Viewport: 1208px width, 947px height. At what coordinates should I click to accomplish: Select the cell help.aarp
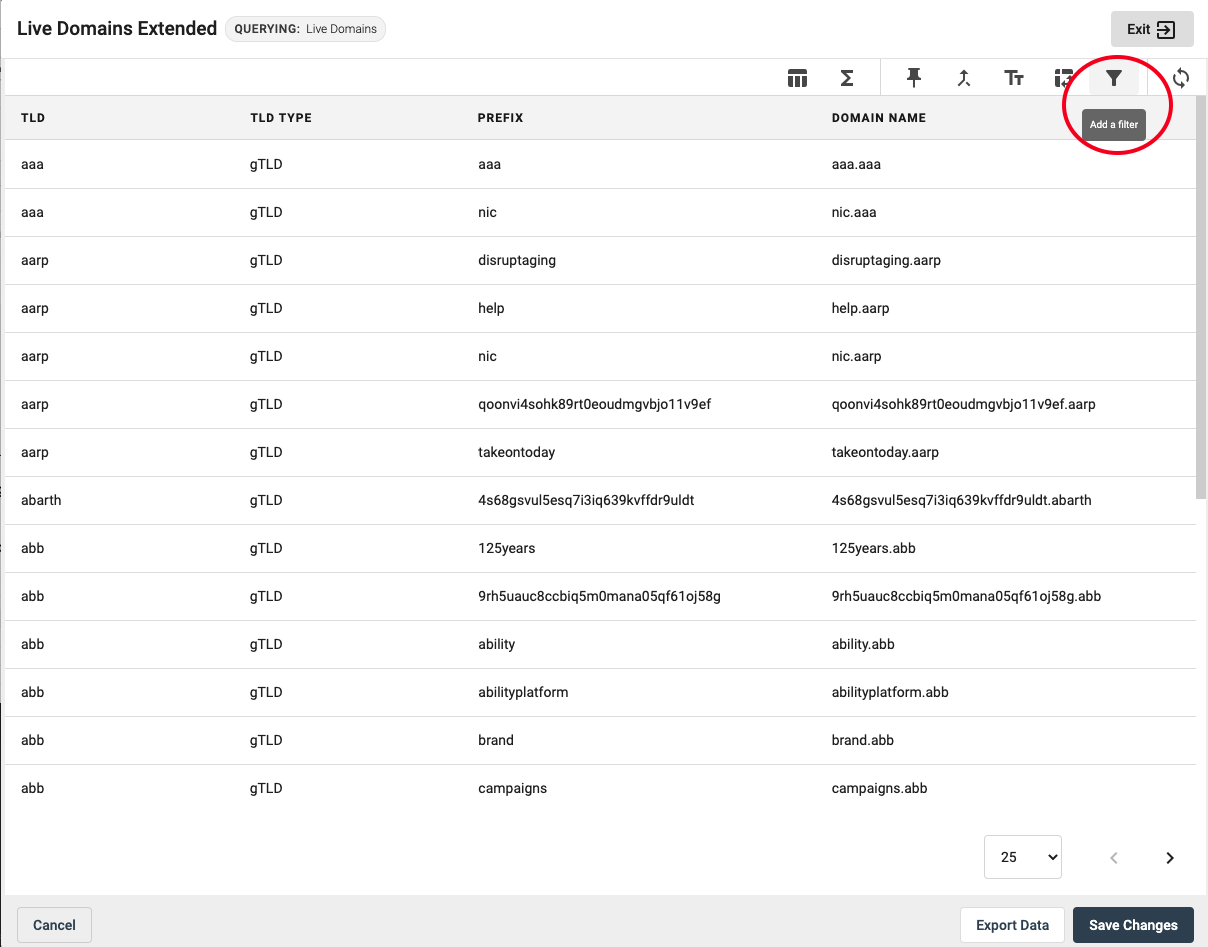(x=860, y=308)
